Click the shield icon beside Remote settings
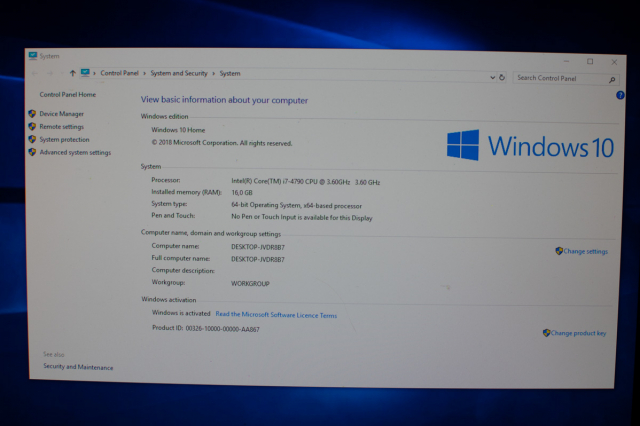This screenshot has height=426, width=640. coord(32,127)
